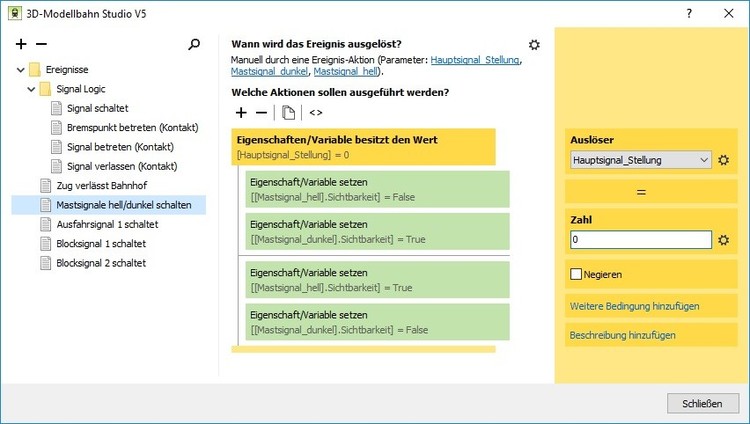Remove the selected event with the tree minus icon

pyautogui.click(x=42, y=44)
